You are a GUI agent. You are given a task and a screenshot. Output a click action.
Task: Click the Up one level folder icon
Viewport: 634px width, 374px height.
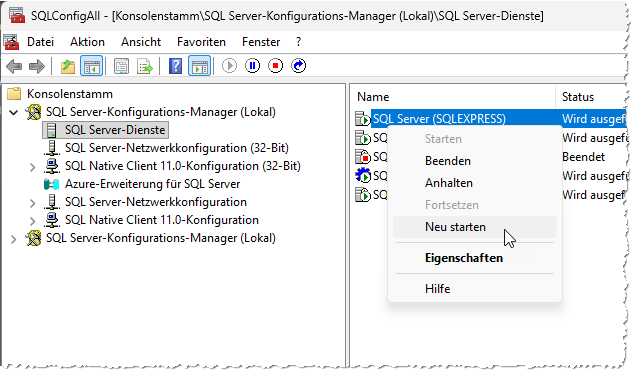(68, 66)
